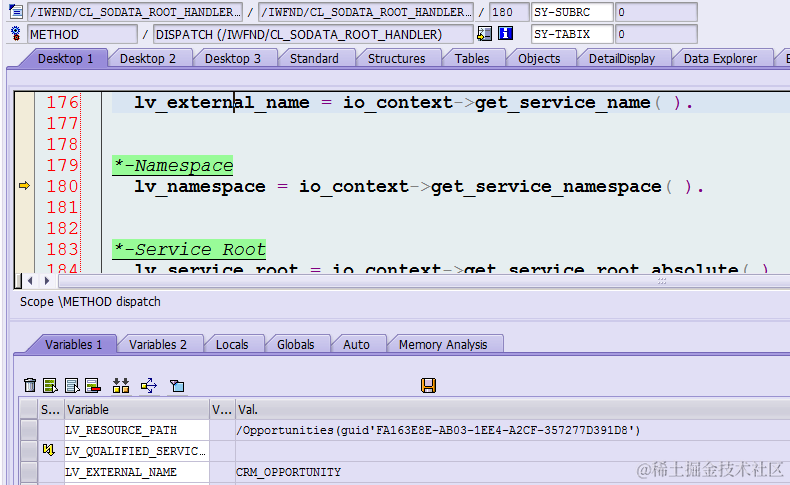Open the Objects tab
Viewport: 790px width, 485px height.
539,58
